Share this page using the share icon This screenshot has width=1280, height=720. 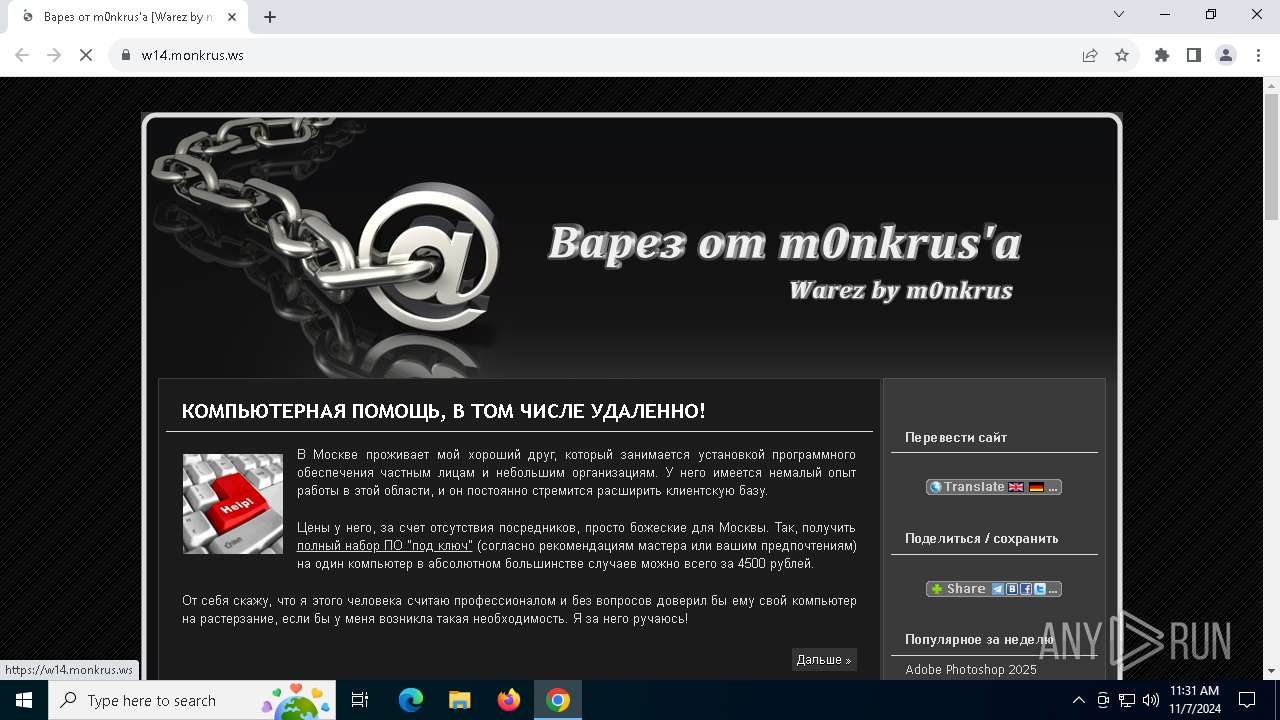[1090, 55]
